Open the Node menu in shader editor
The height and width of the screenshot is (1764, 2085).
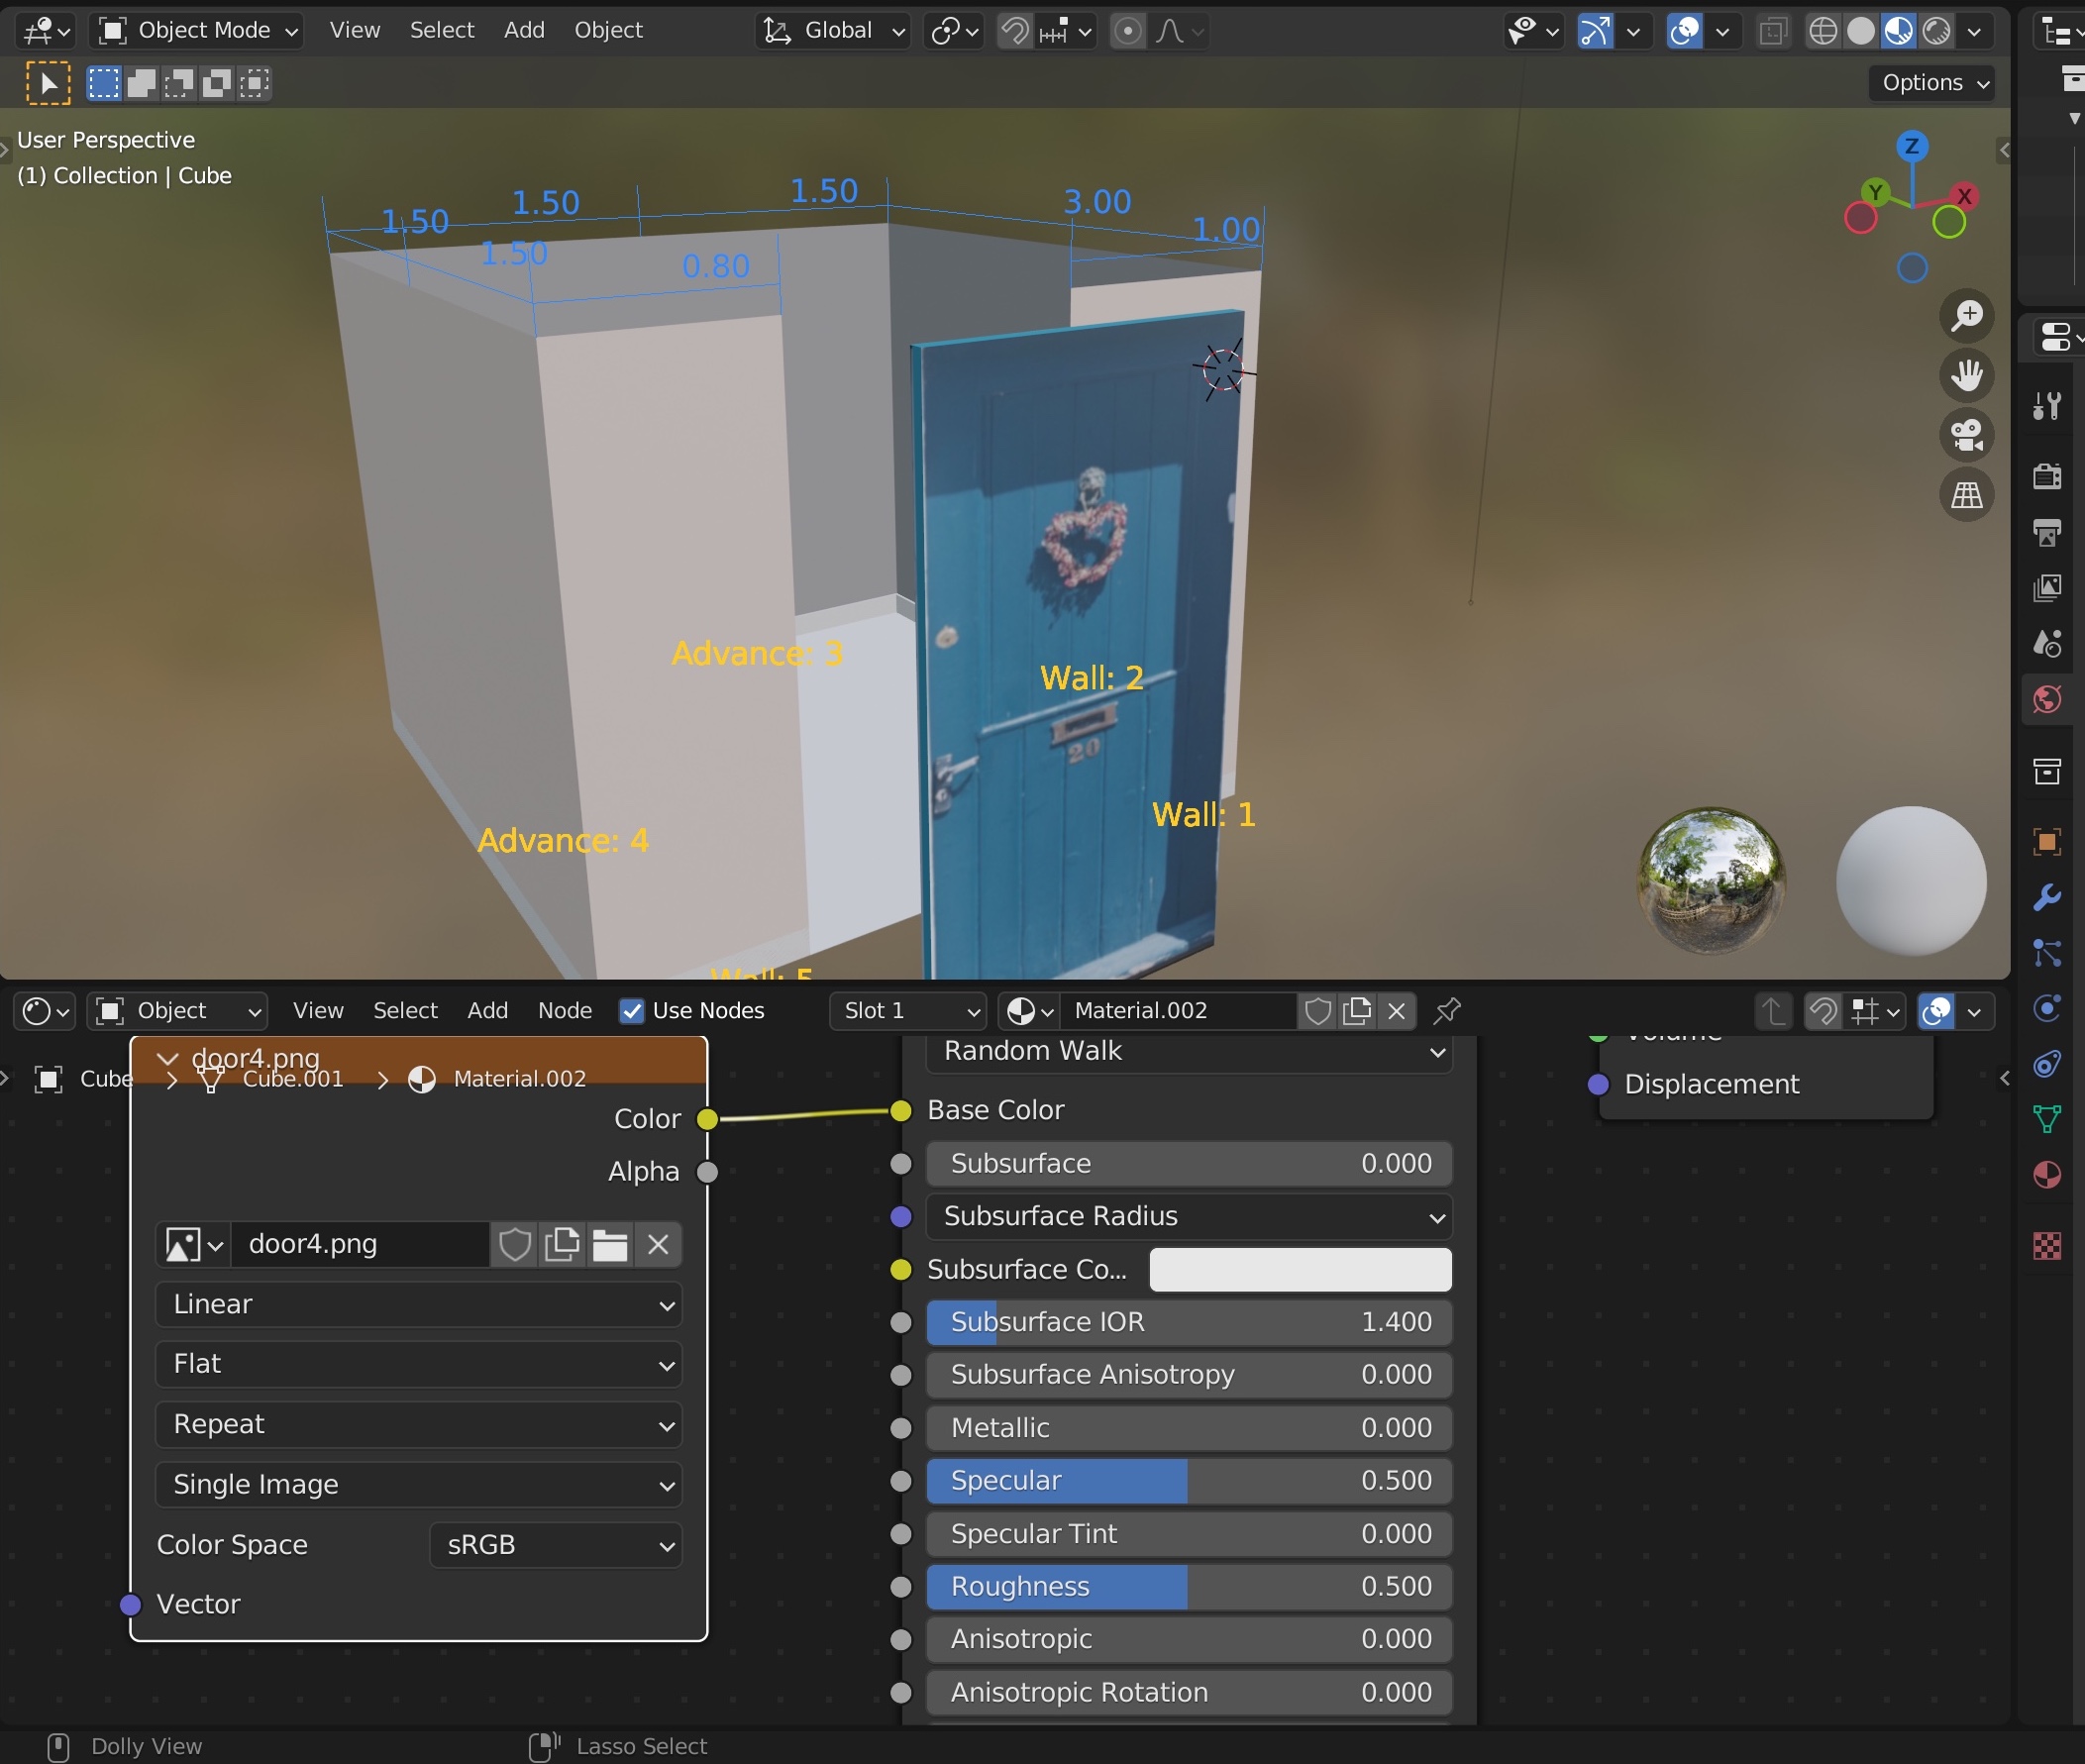click(565, 1011)
